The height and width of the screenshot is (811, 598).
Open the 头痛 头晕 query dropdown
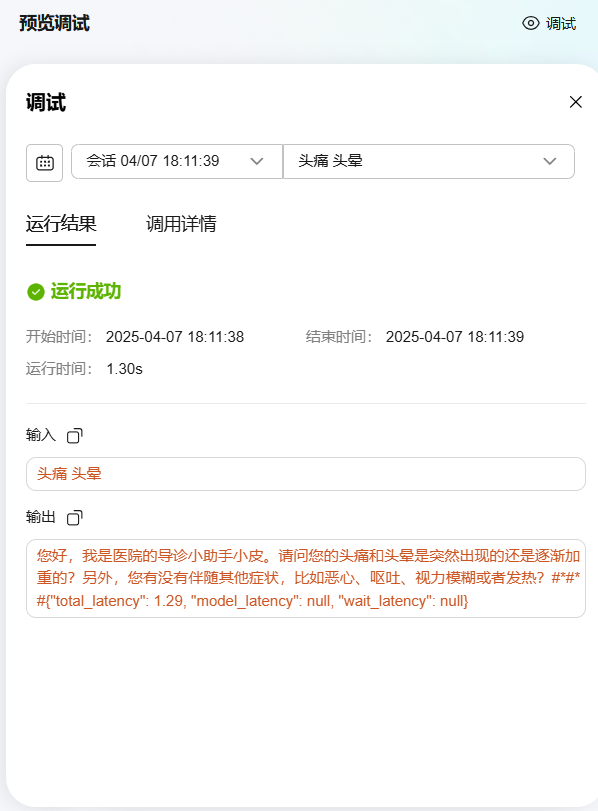click(429, 161)
